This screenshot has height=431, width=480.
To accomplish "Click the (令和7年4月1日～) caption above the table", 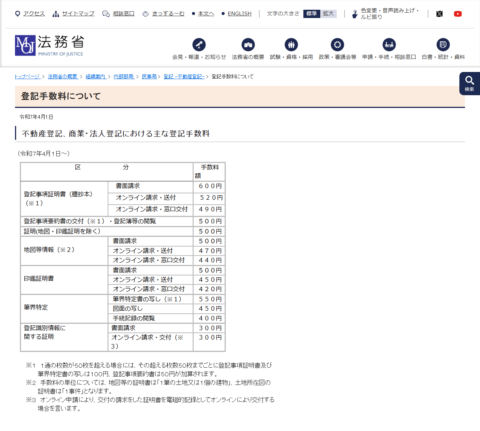I will [44, 153].
